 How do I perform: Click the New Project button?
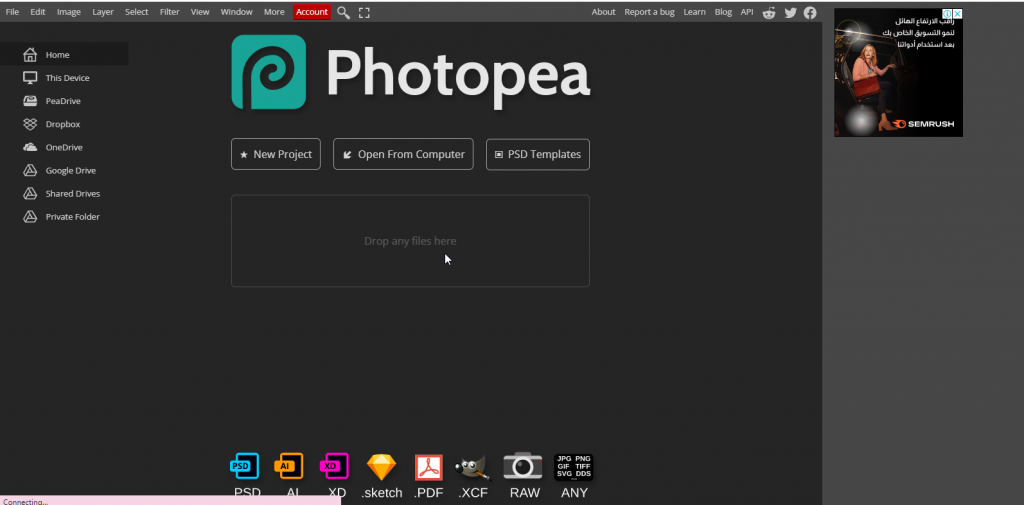point(276,154)
